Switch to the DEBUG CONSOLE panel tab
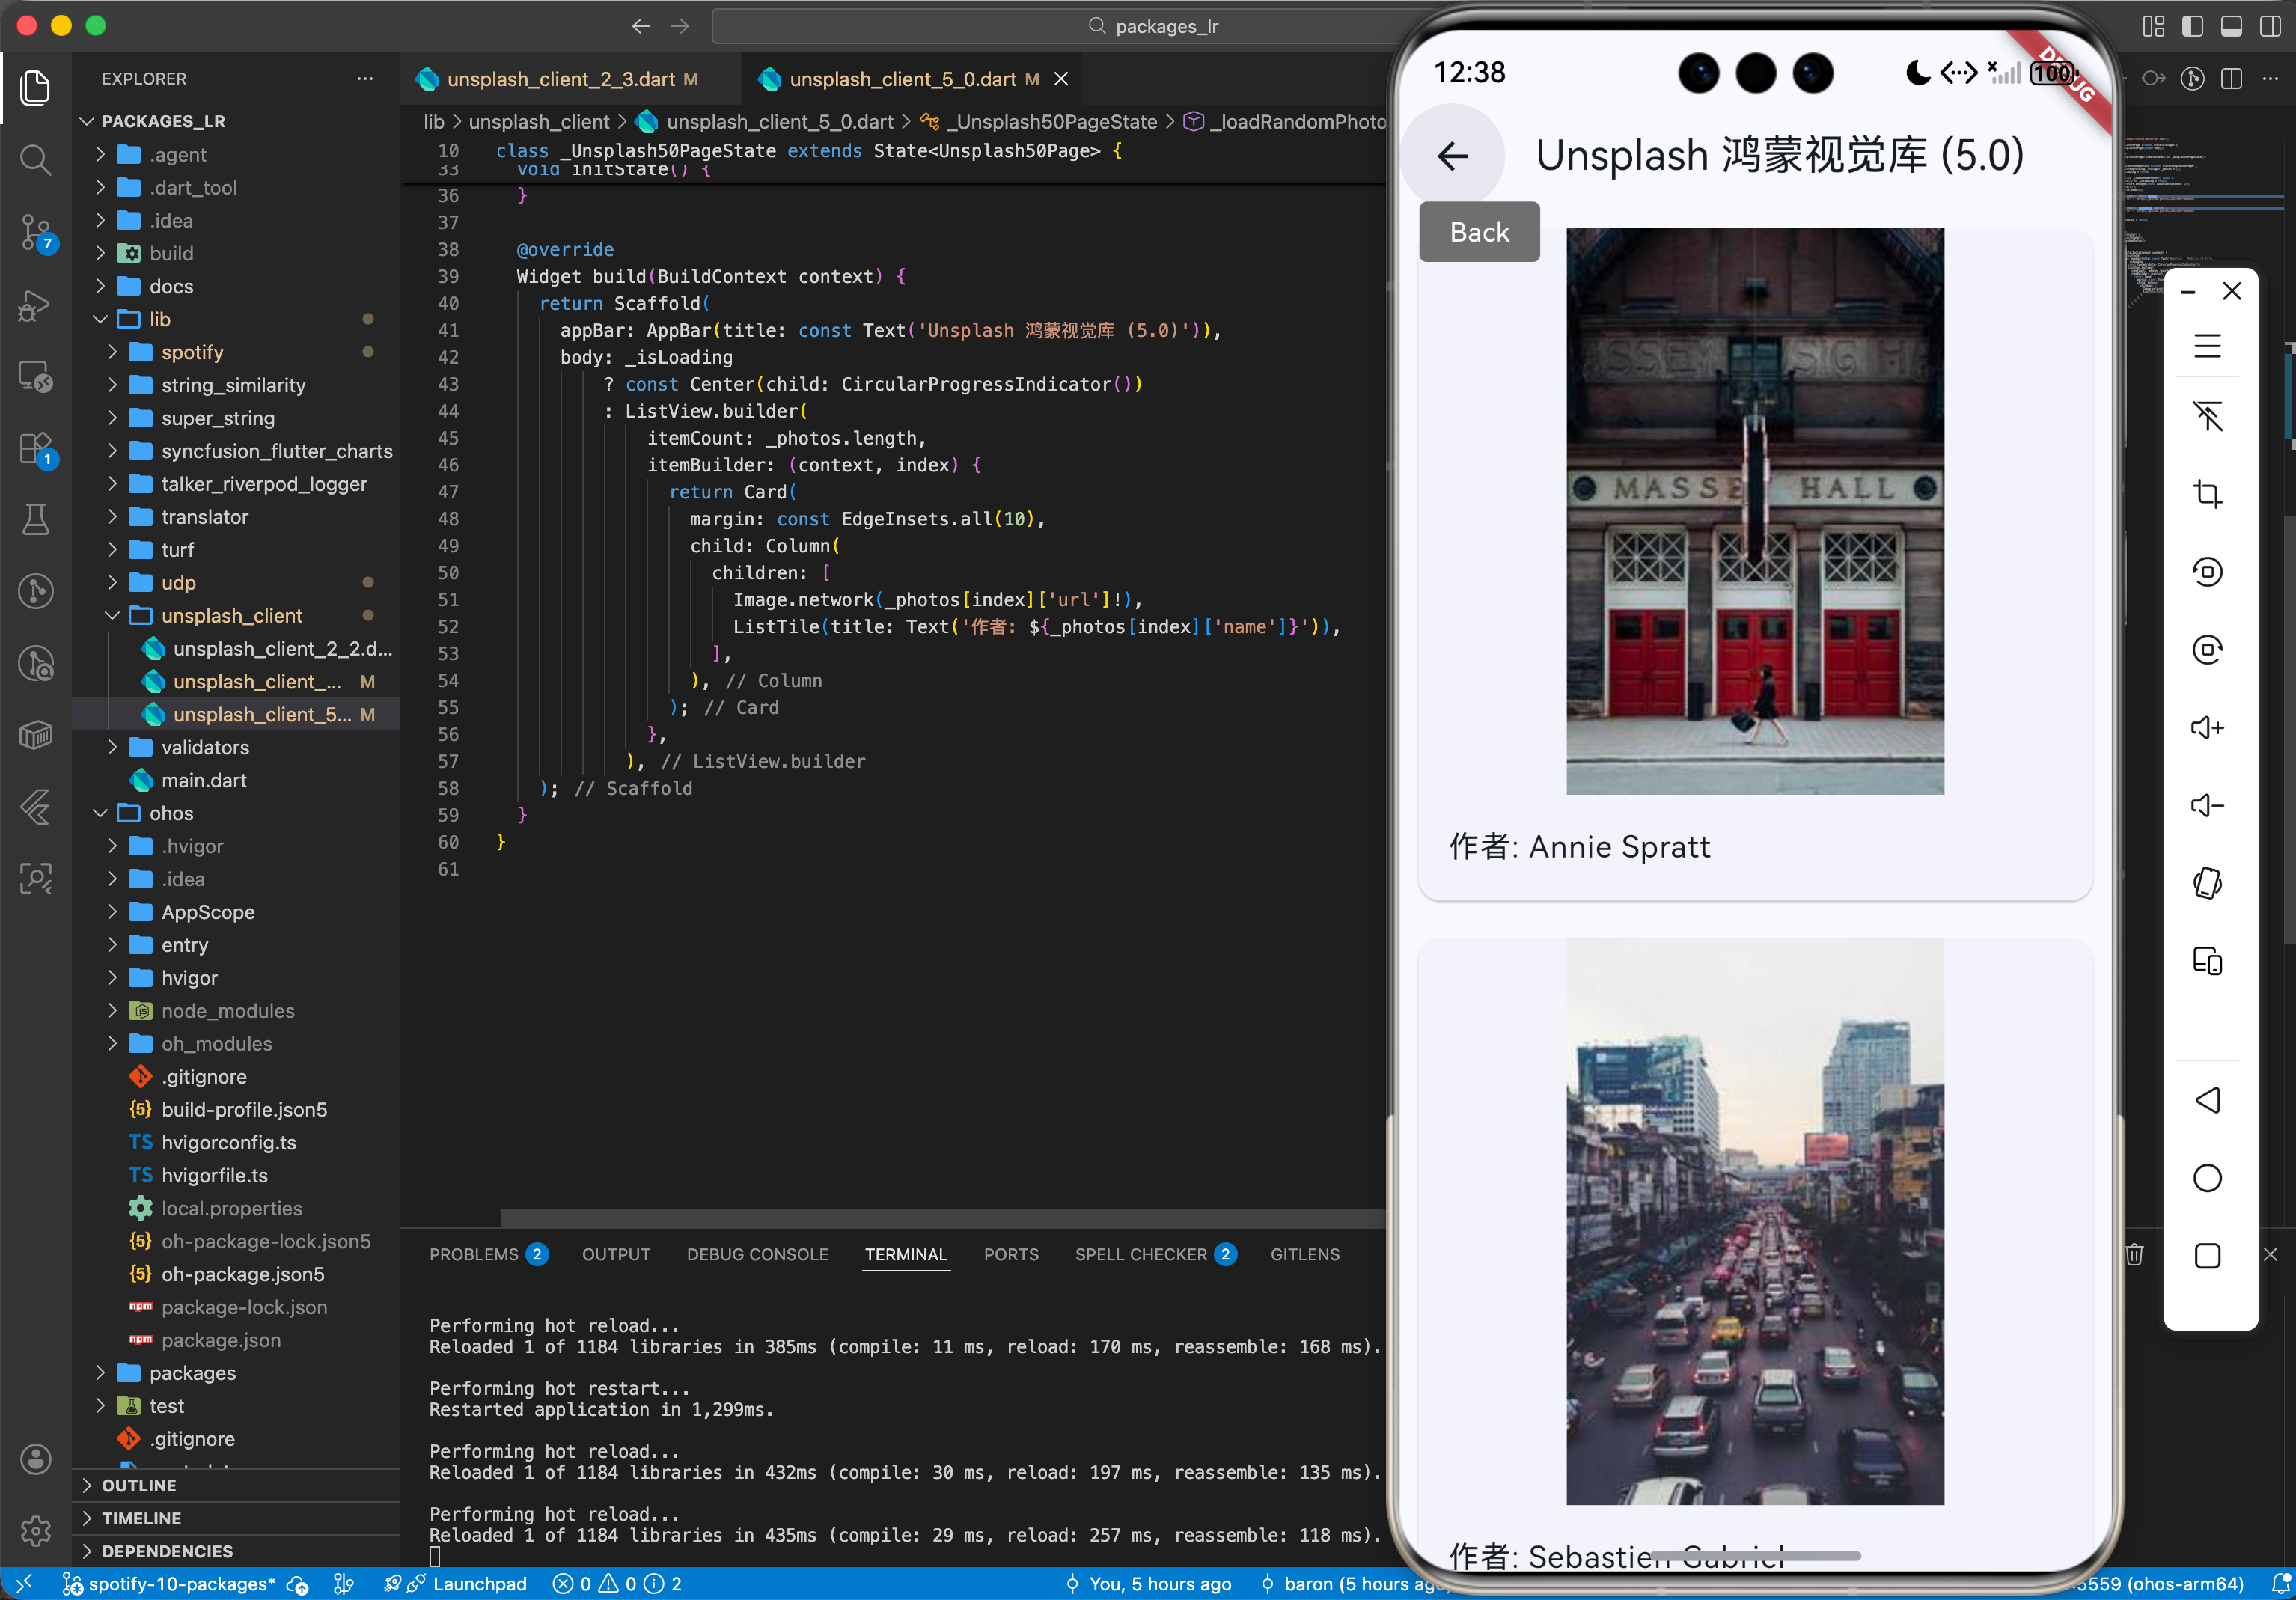The image size is (2296, 1600). pos(757,1254)
